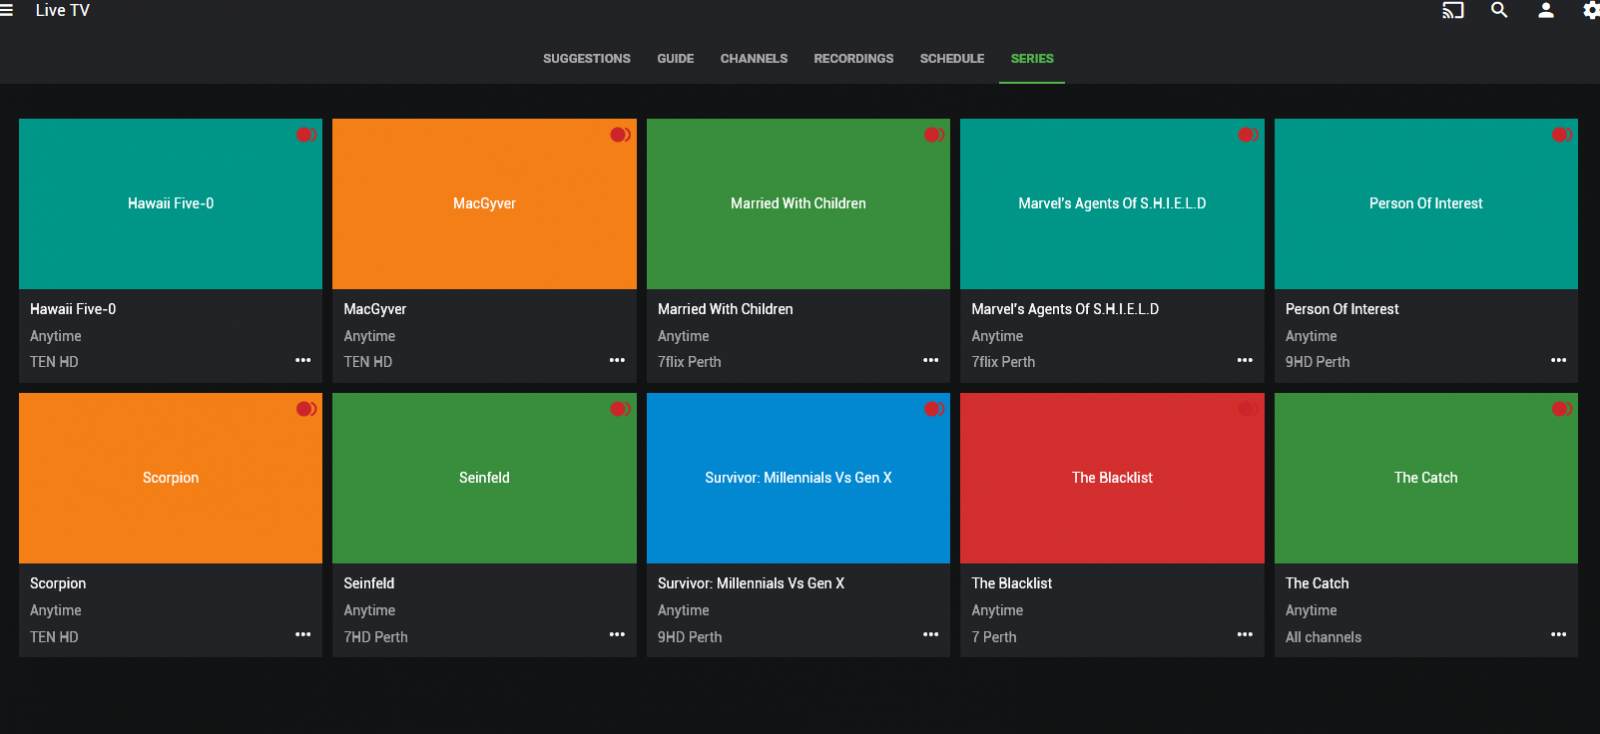Viewport: 1600px width, 734px height.
Task: Select the Series tab
Action: click(1032, 59)
